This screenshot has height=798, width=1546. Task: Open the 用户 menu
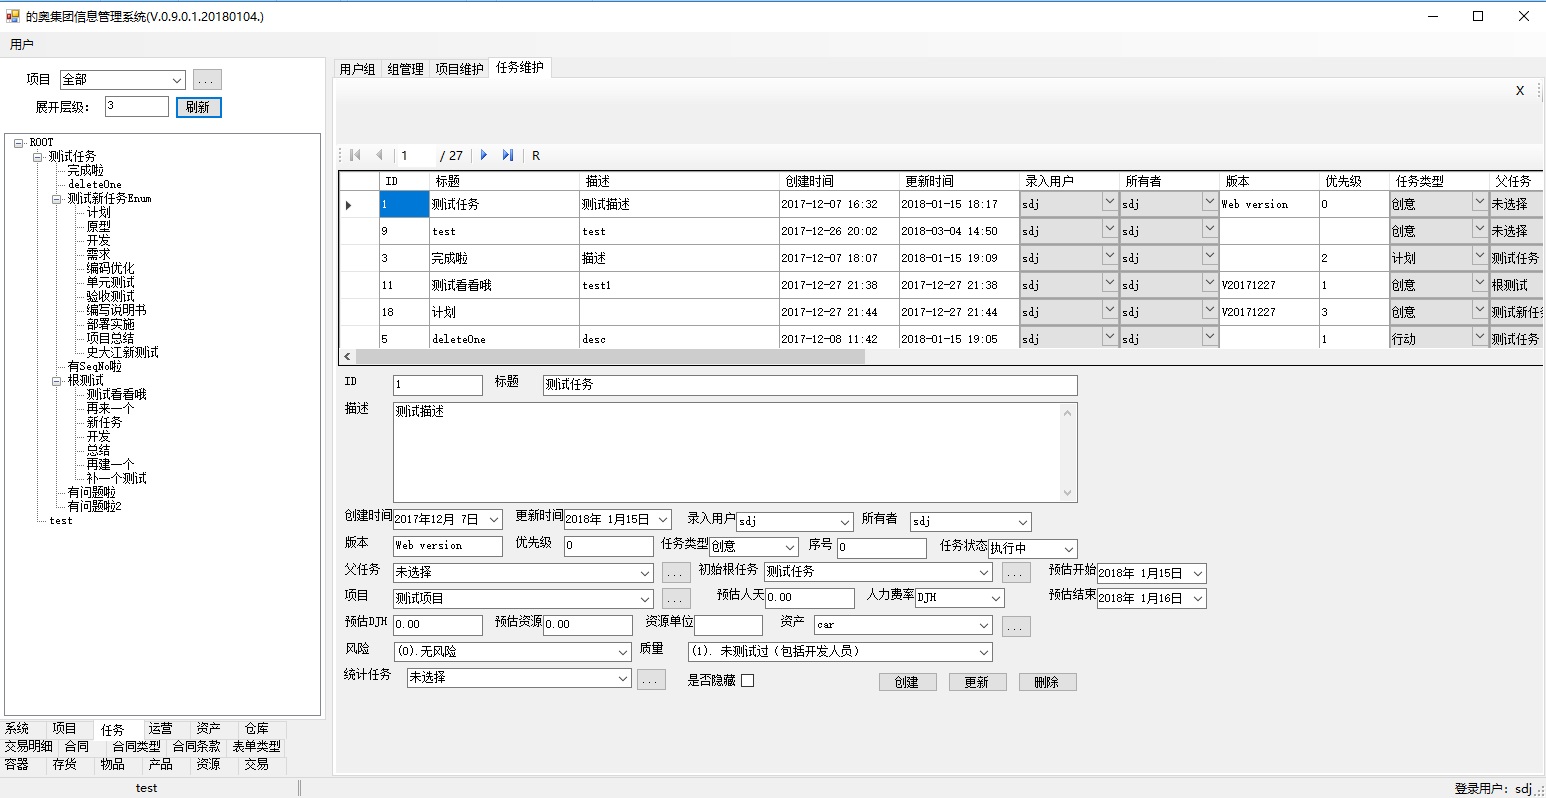pyautogui.click(x=21, y=45)
